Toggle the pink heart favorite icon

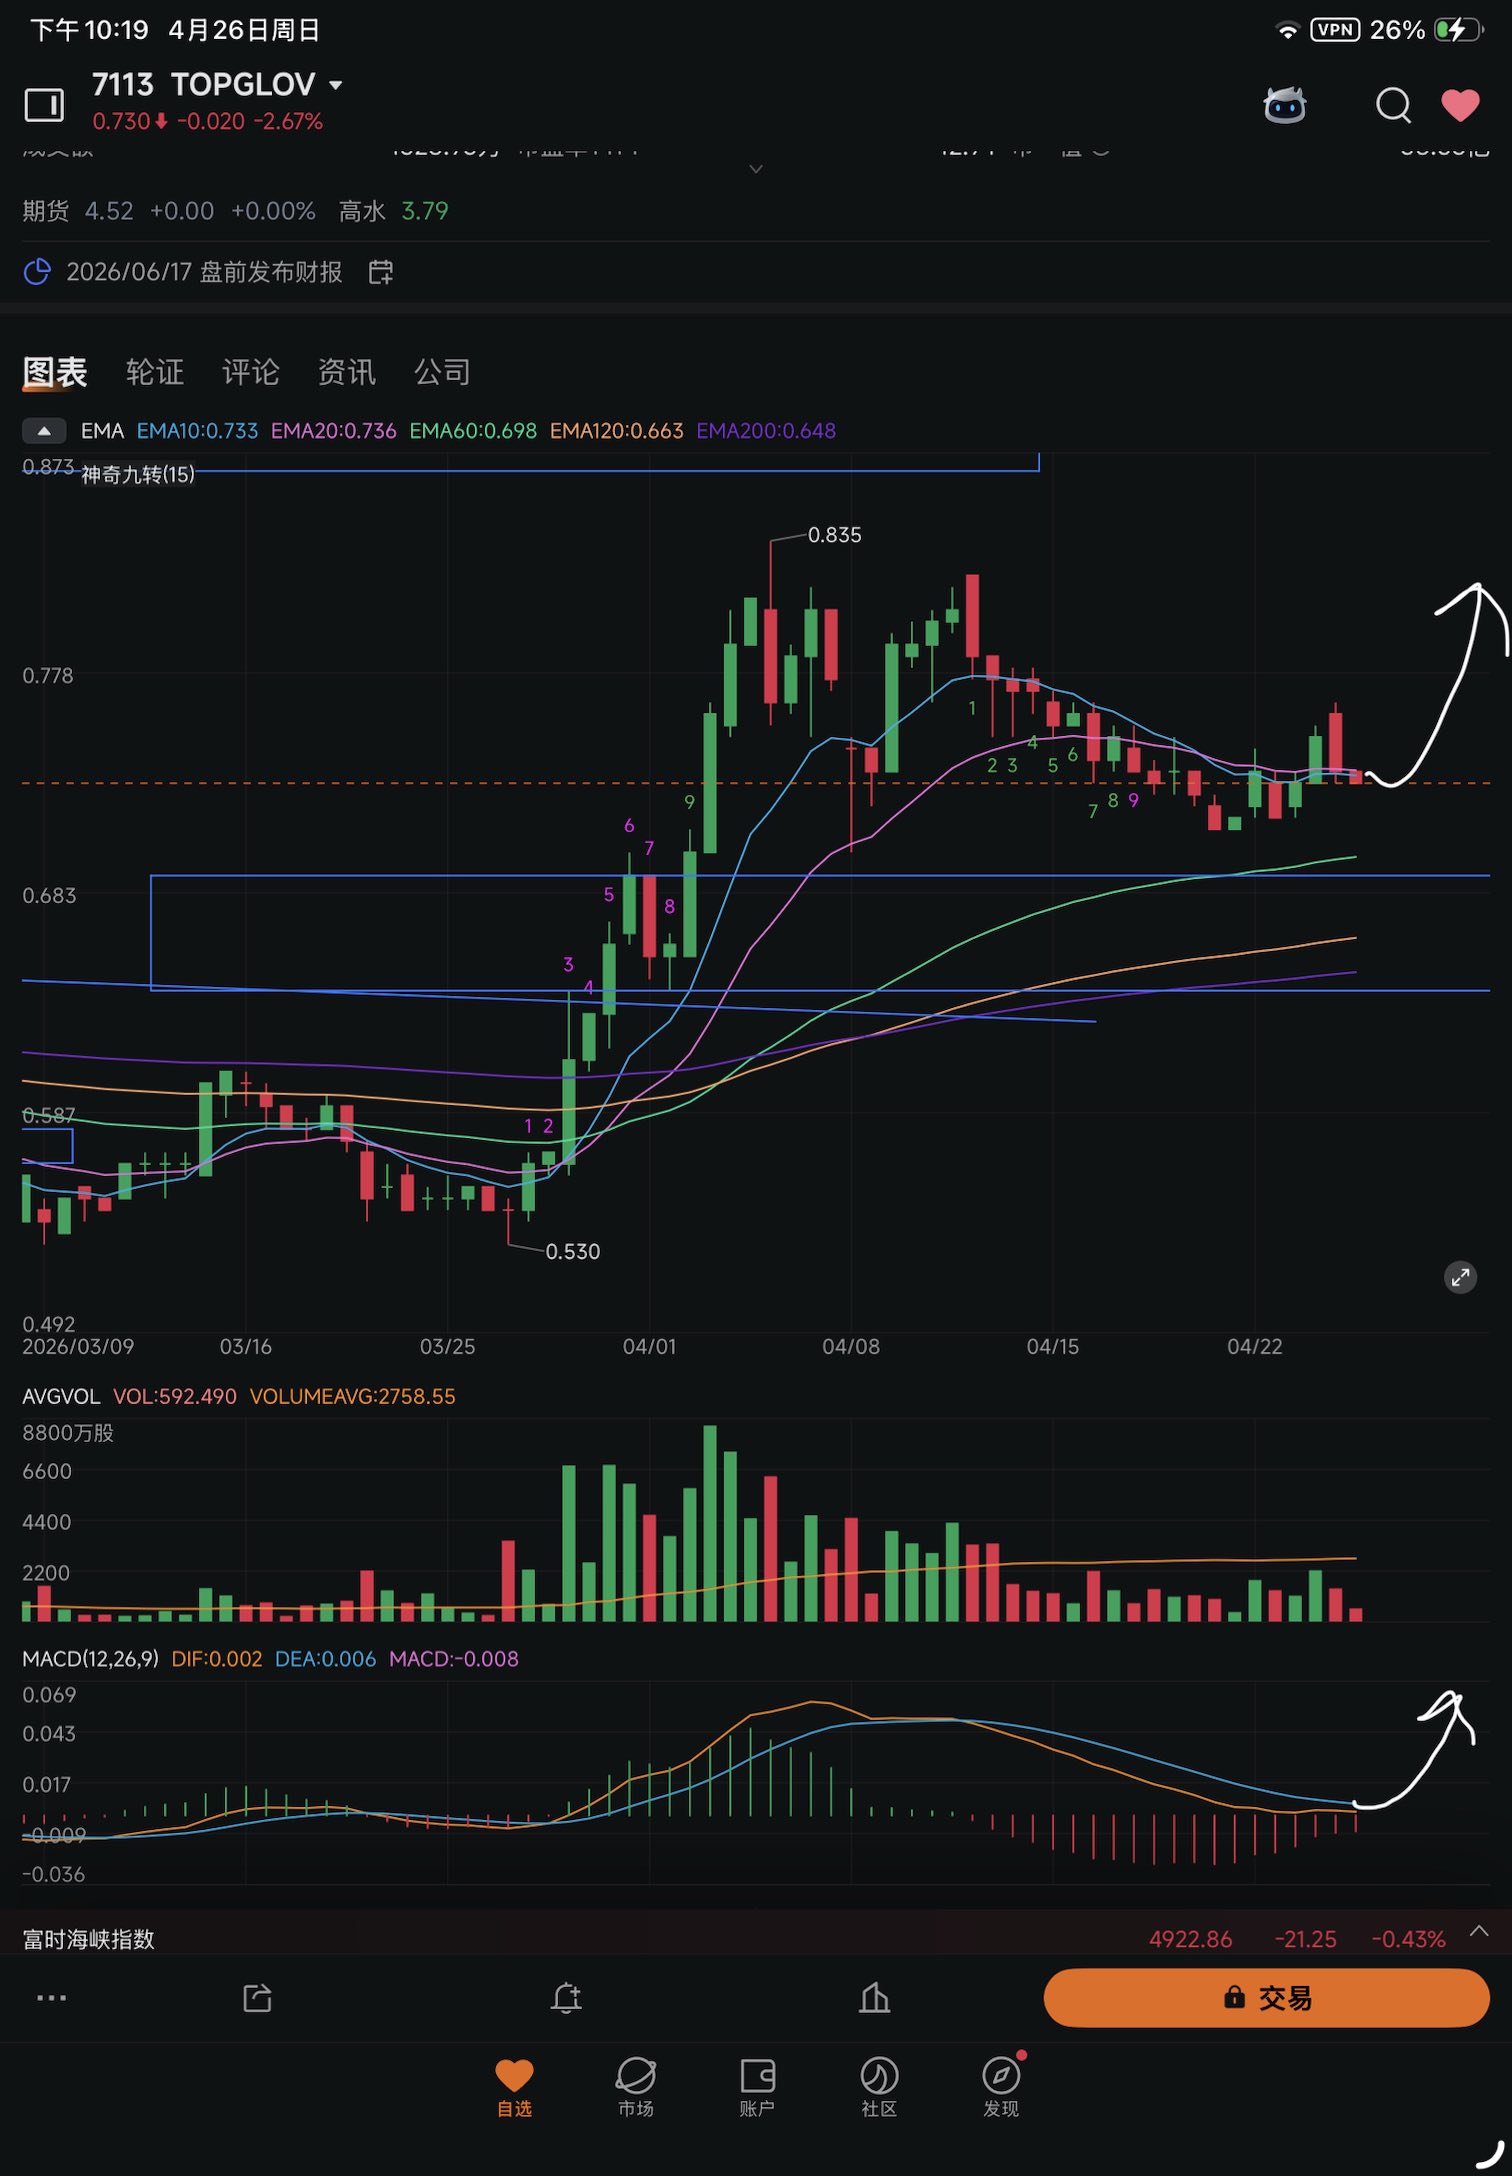1460,104
